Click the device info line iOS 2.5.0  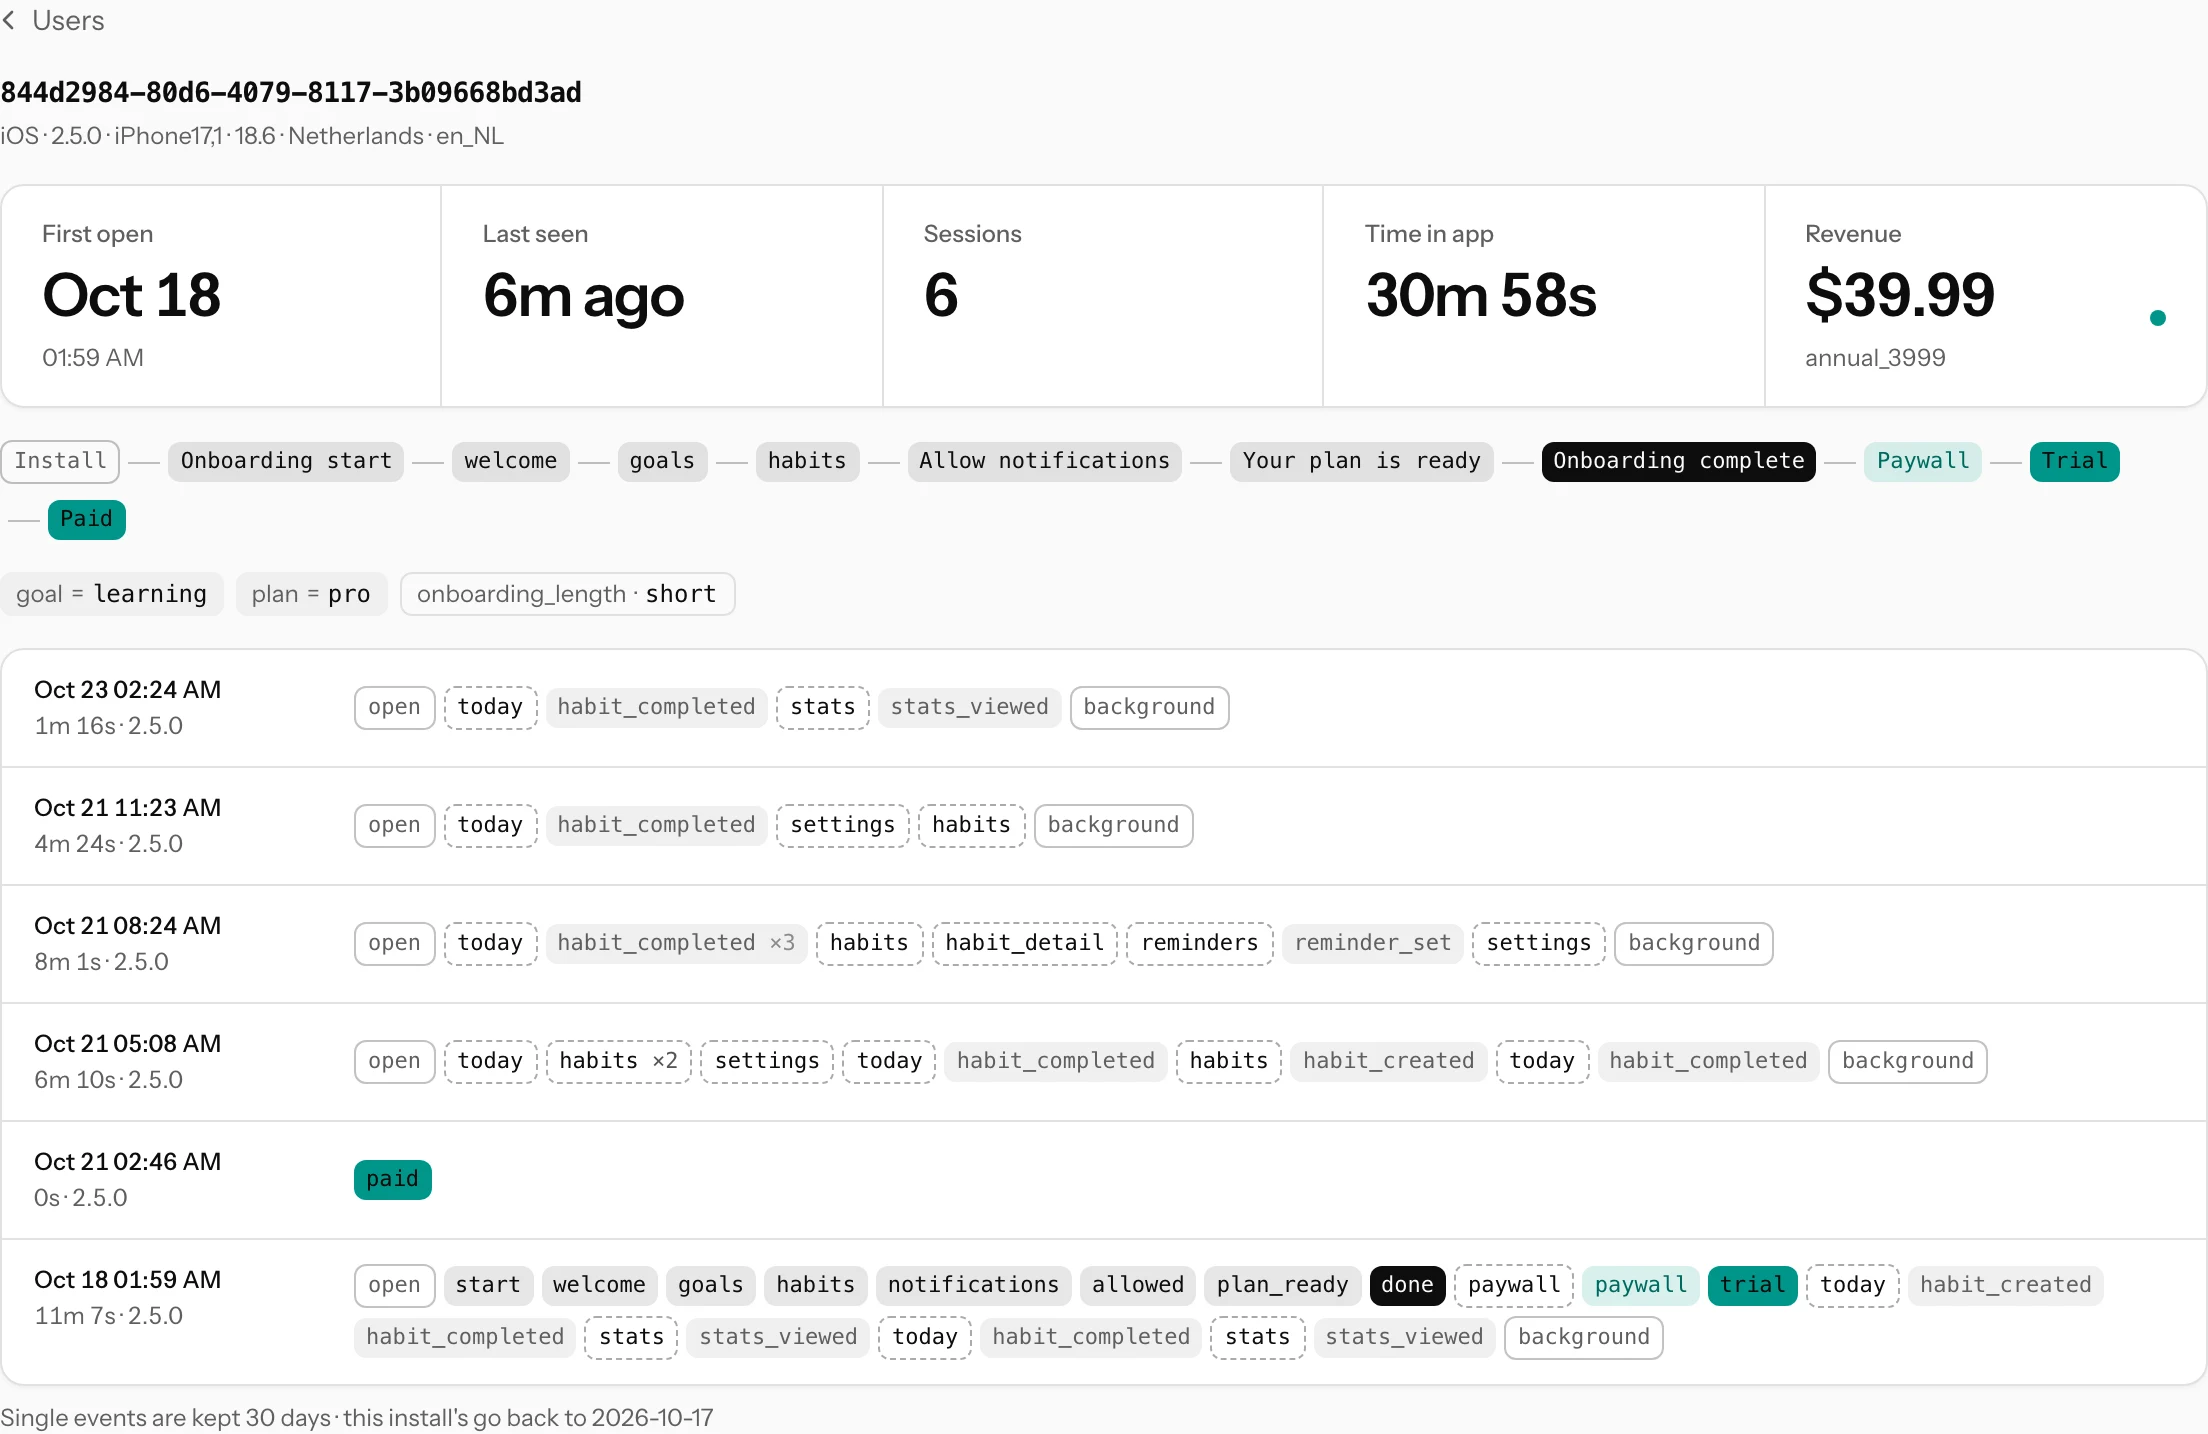click(252, 136)
